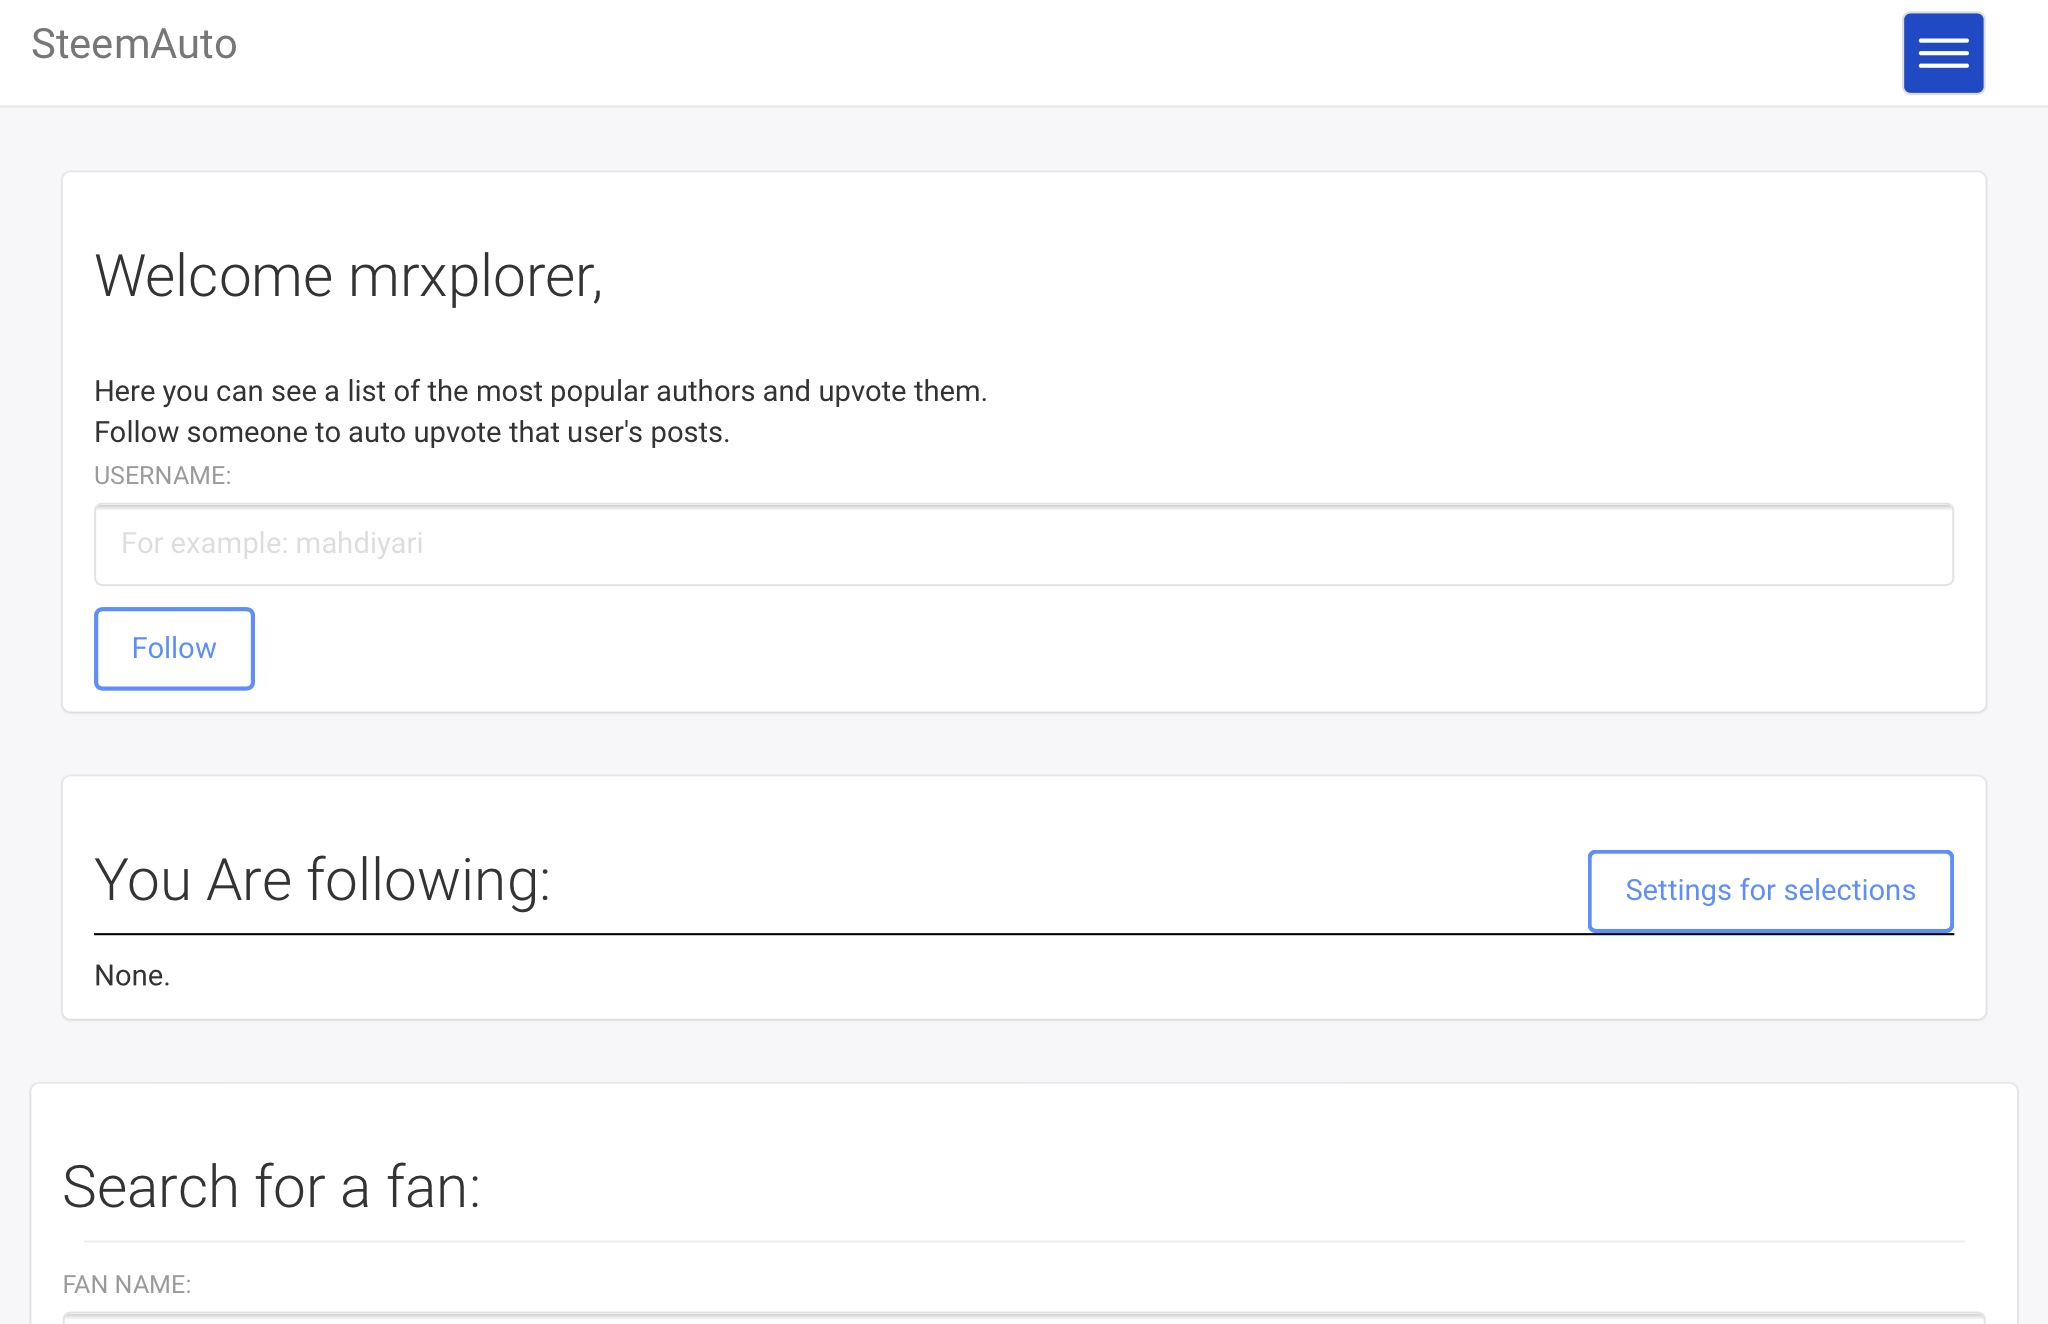
Task: Focus the fan name search box
Action: point(1022,1318)
